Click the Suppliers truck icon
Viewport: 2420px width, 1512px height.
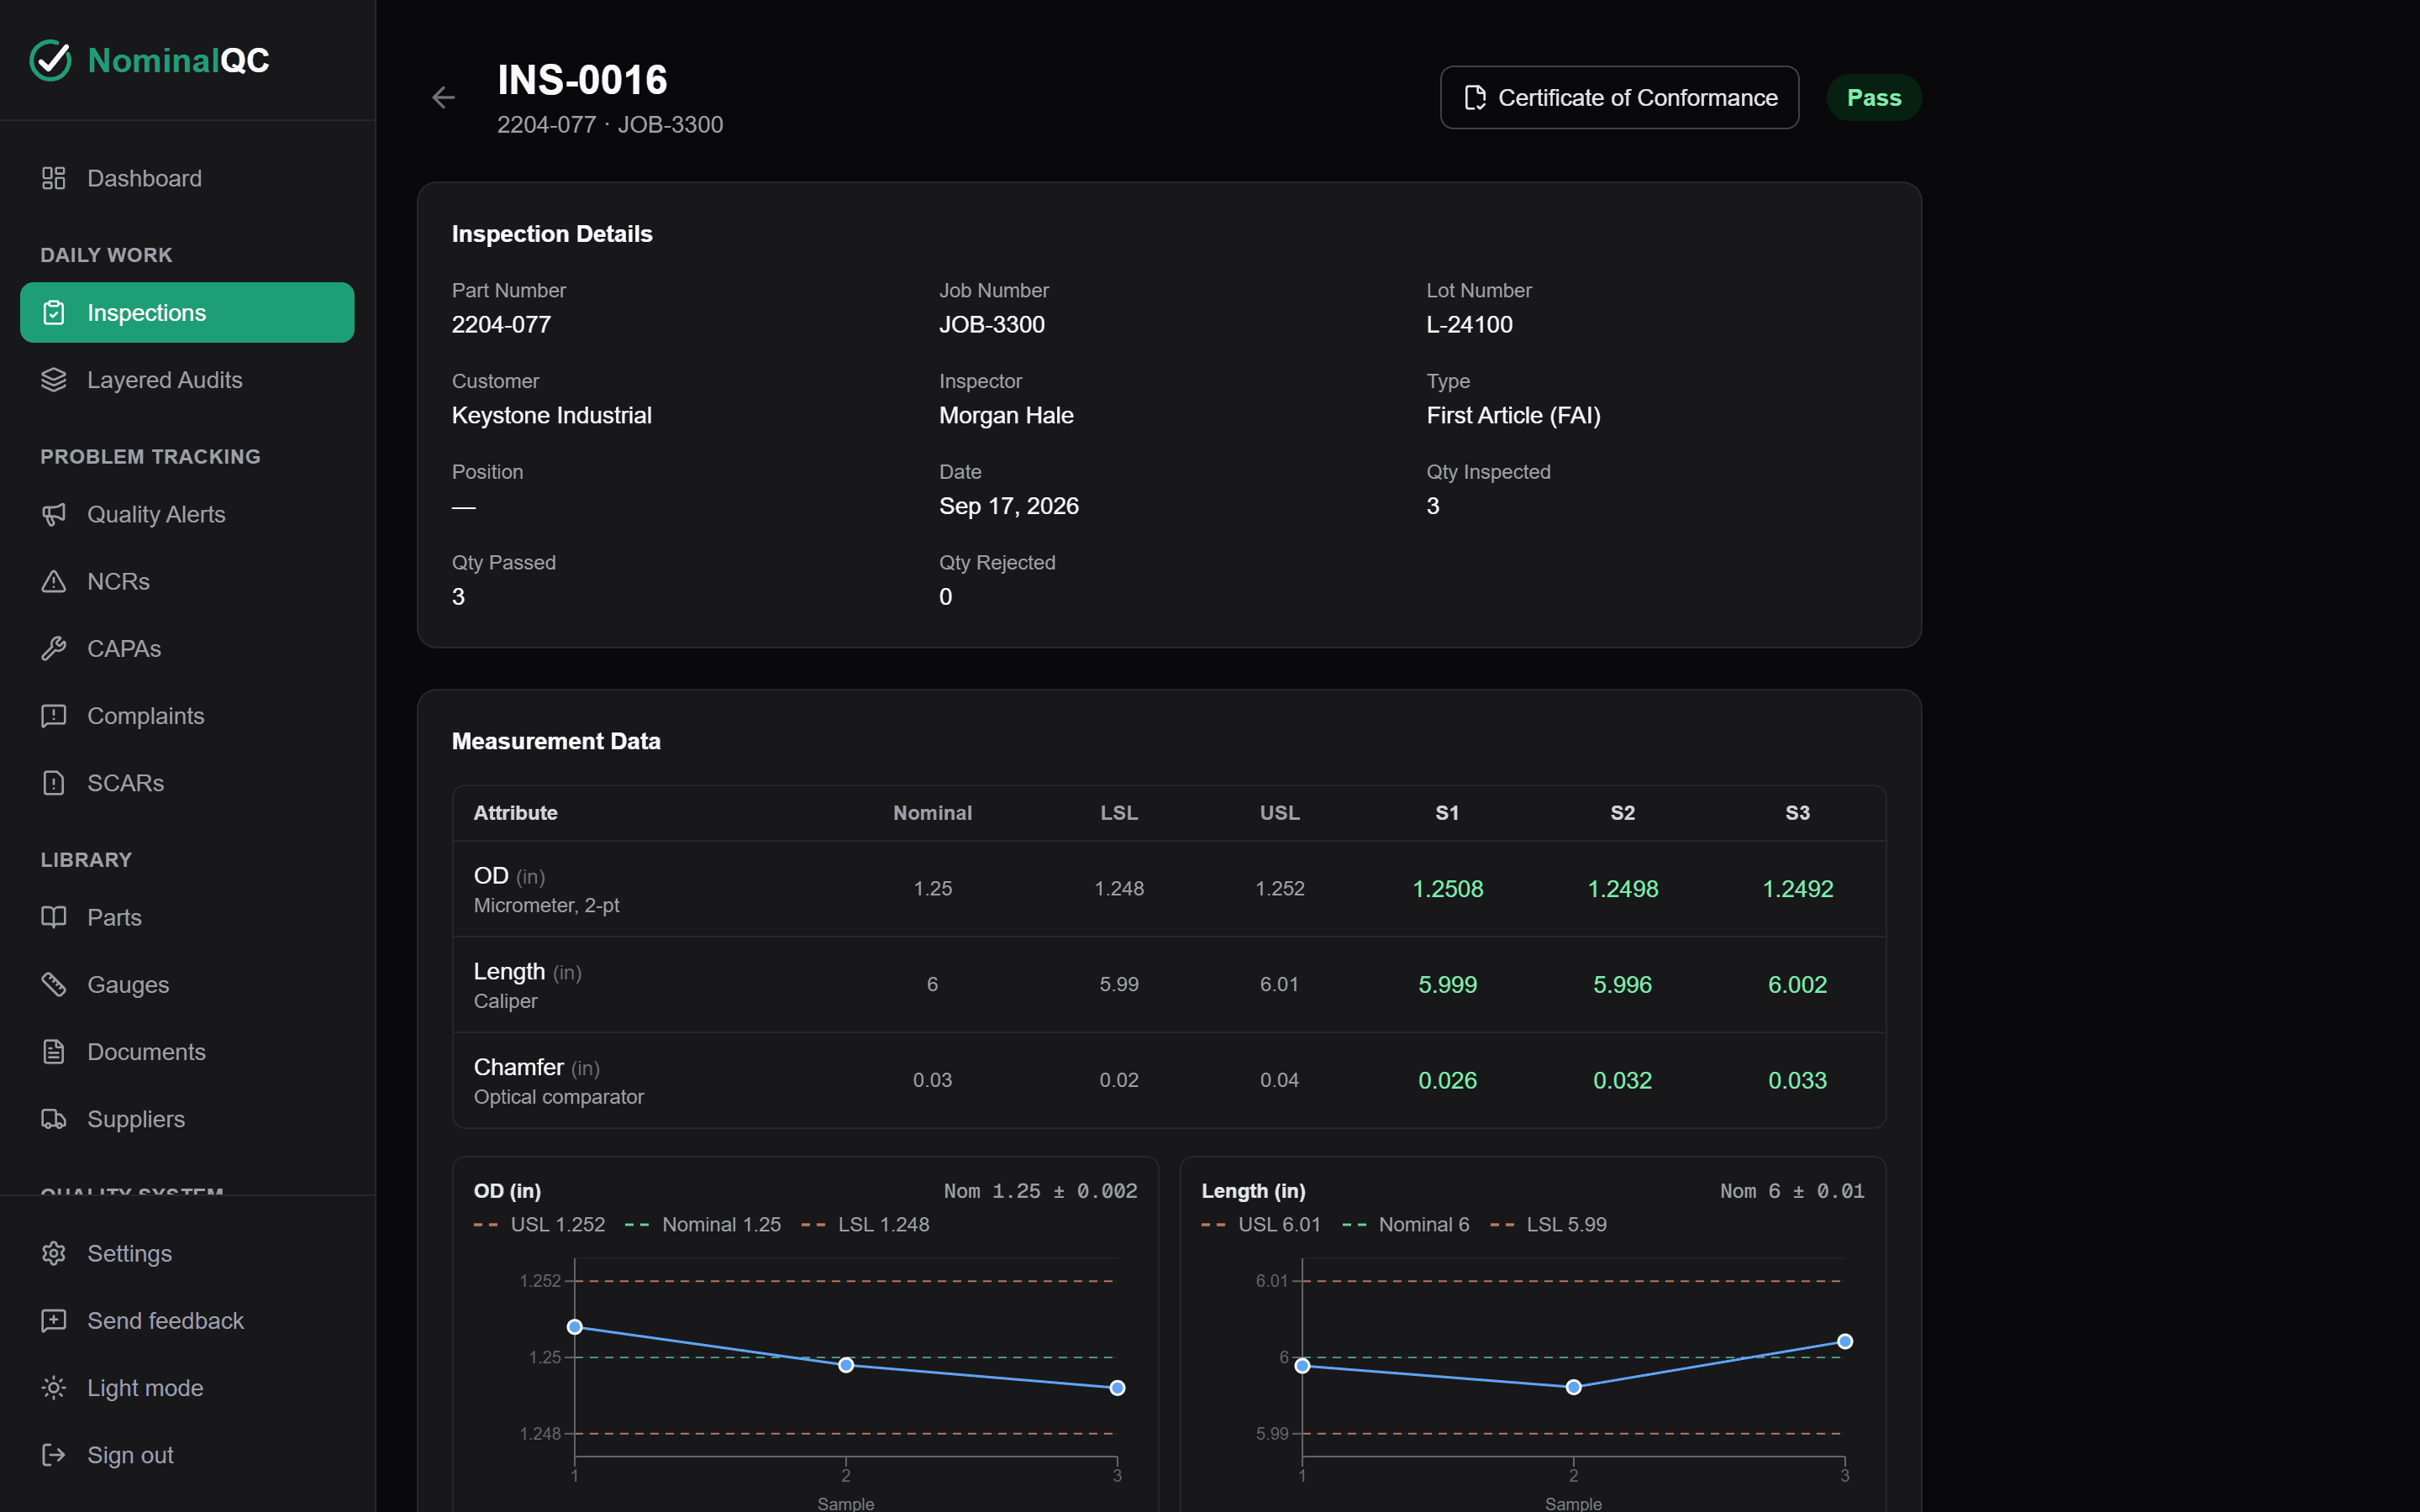pos(54,1119)
